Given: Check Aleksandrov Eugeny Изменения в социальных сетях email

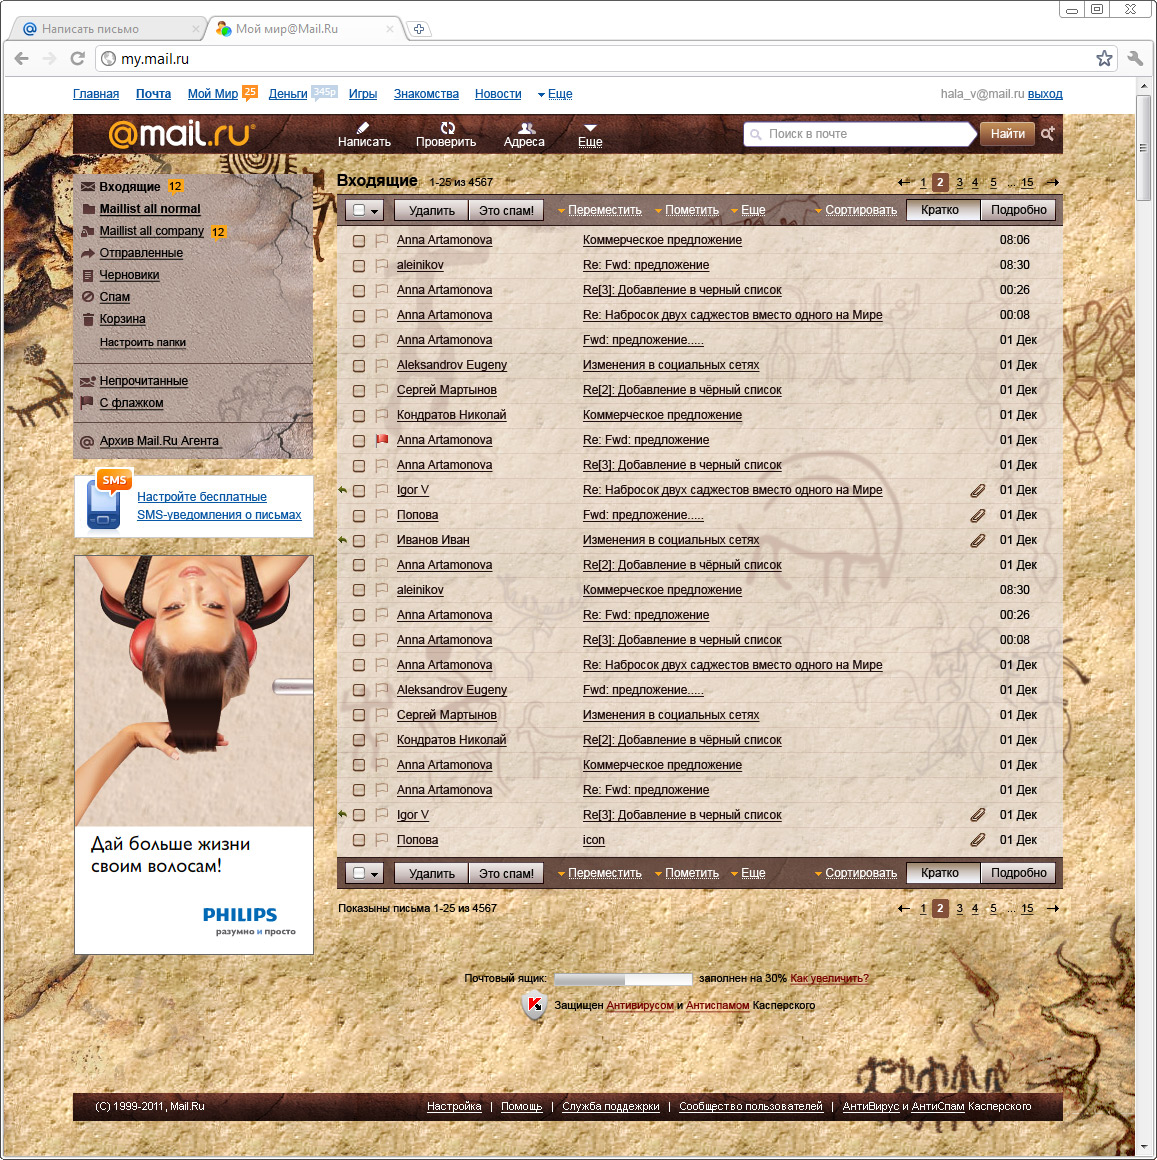Looking at the screenshot, I should point(359,365).
